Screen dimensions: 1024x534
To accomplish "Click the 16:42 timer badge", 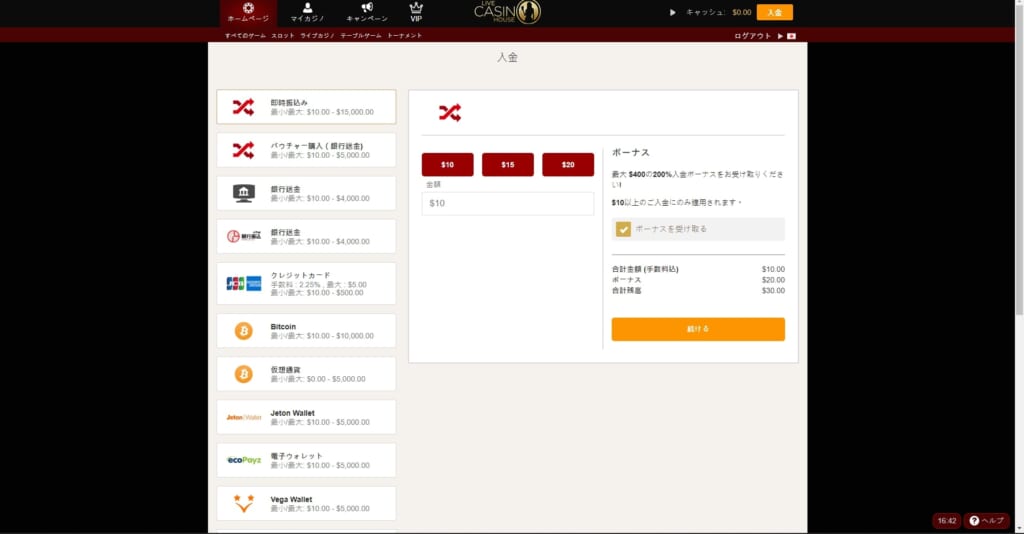I will (946, 521).
